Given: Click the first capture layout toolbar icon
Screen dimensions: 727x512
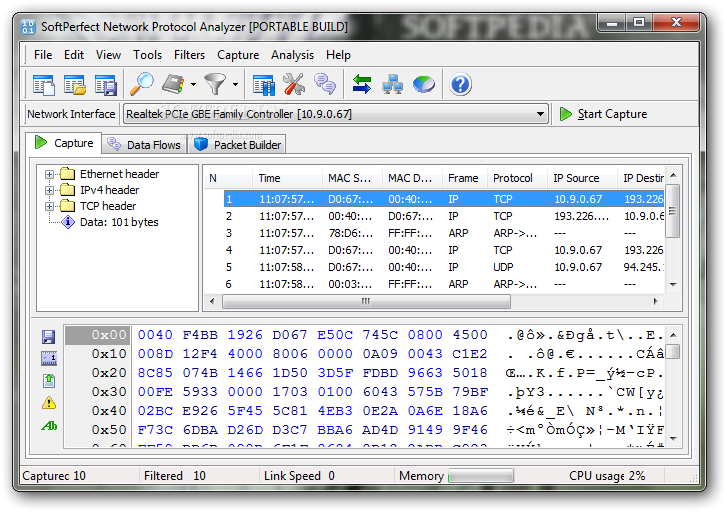Looking at the screenshot, I should pos(44,85).
